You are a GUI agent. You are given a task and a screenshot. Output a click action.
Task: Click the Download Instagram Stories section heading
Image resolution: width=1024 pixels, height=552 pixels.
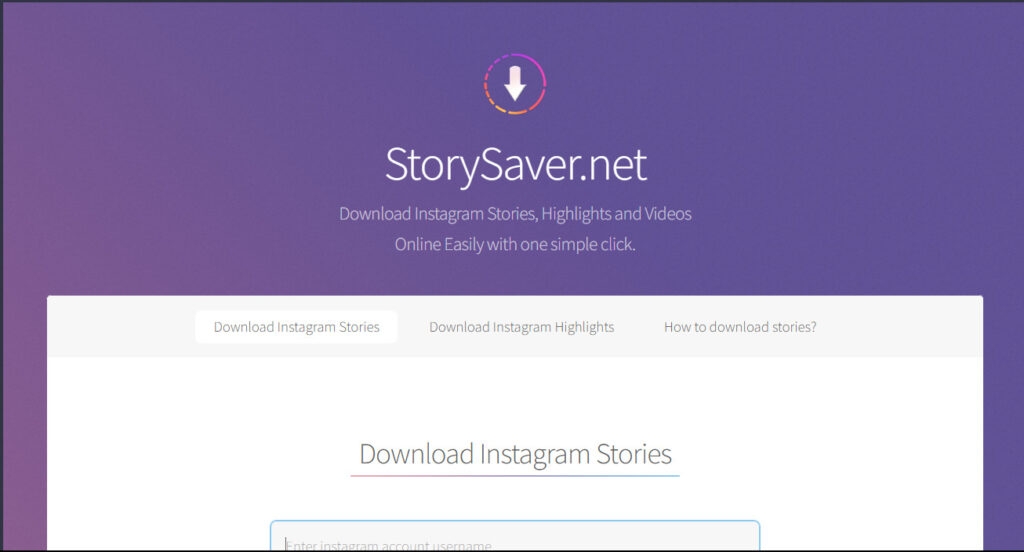click(x=515, y=454)
